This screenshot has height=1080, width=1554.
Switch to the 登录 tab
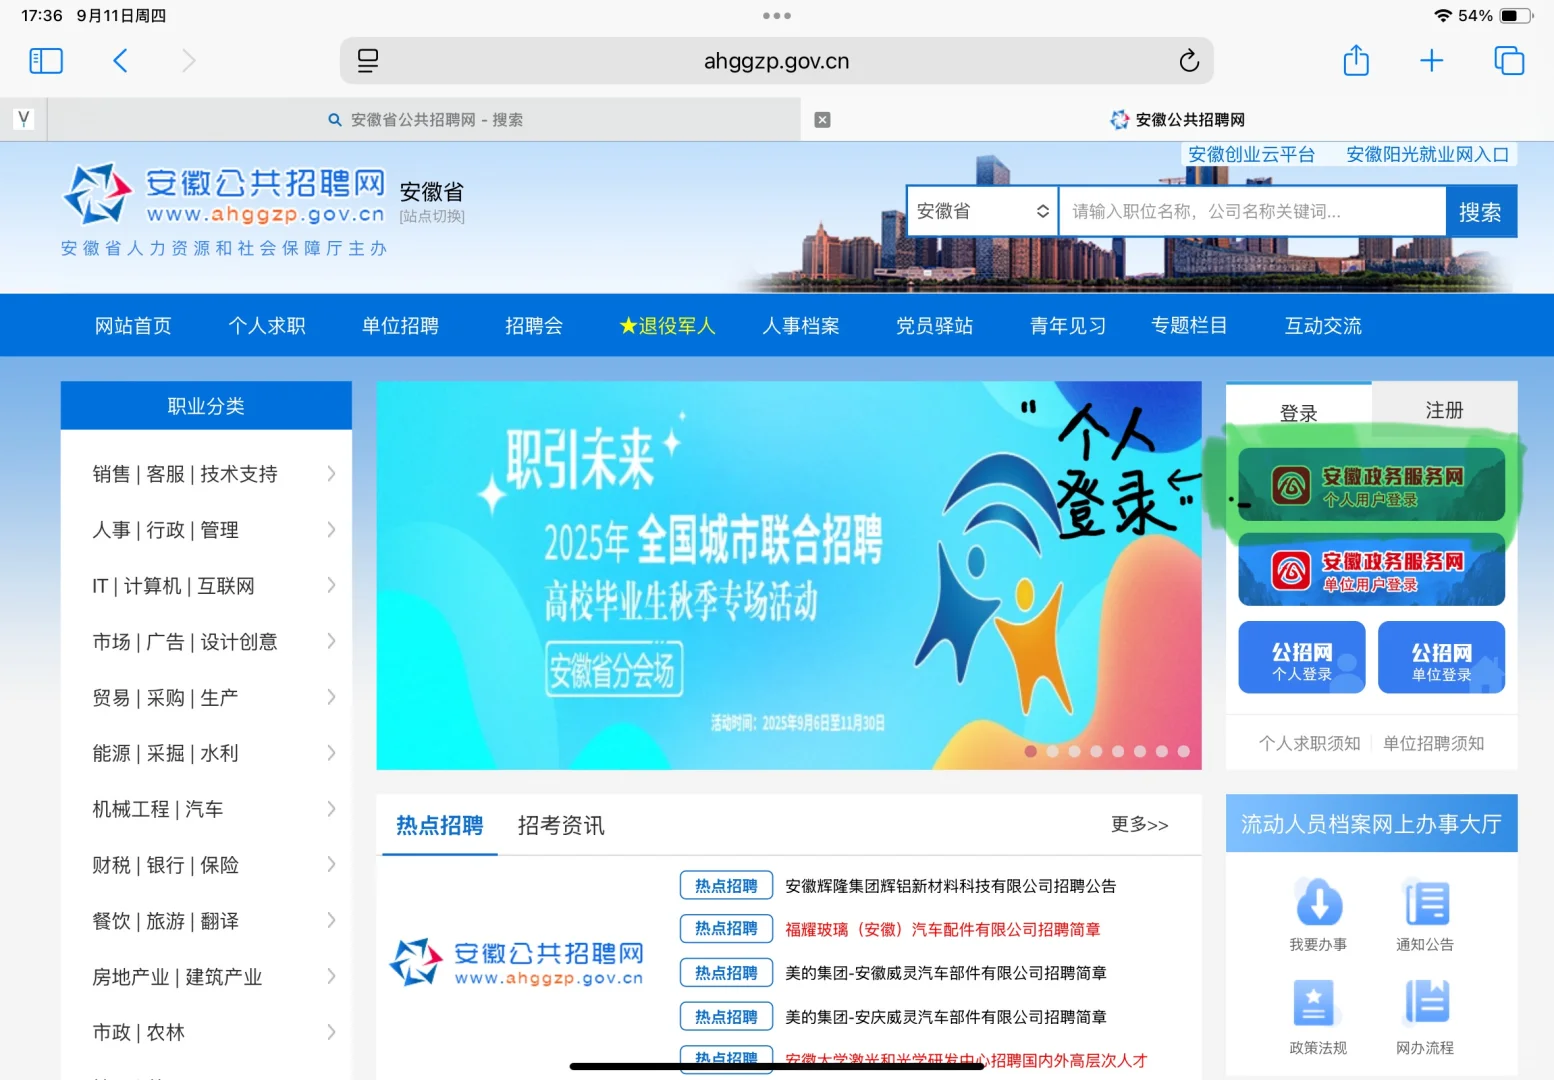pos(1298,412)
